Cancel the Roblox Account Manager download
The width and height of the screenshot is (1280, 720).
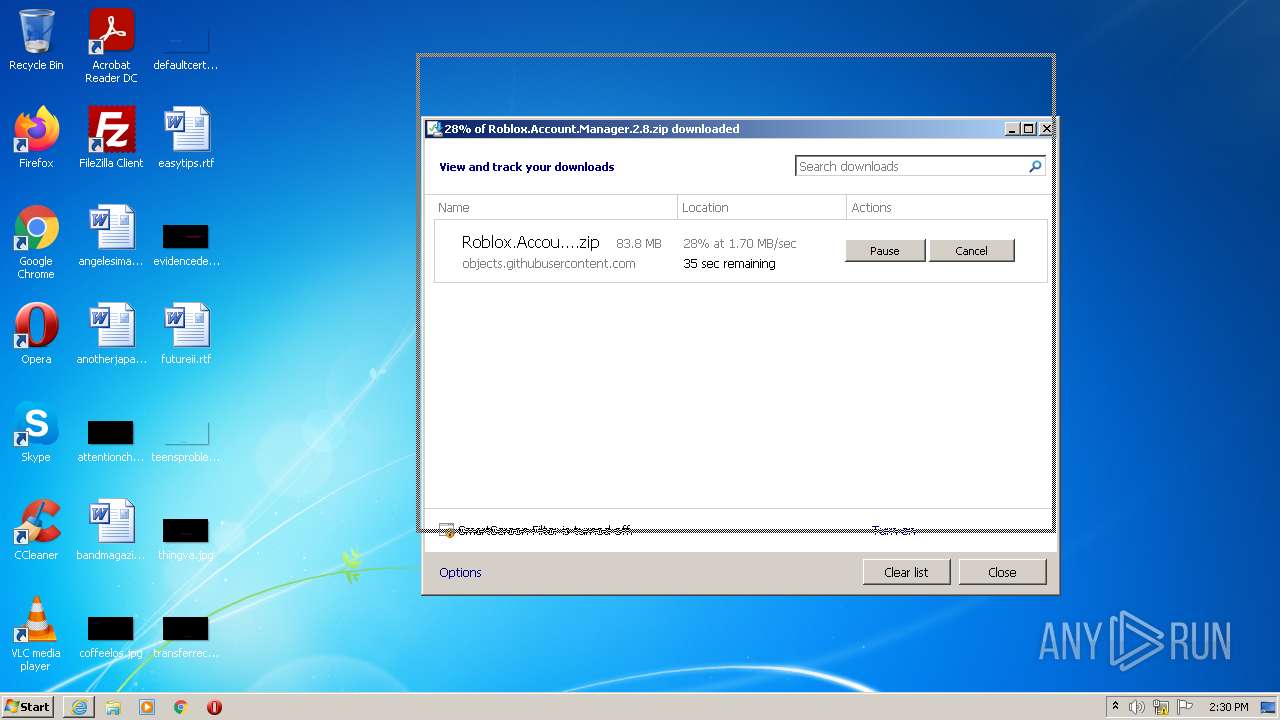click(971, 251)
